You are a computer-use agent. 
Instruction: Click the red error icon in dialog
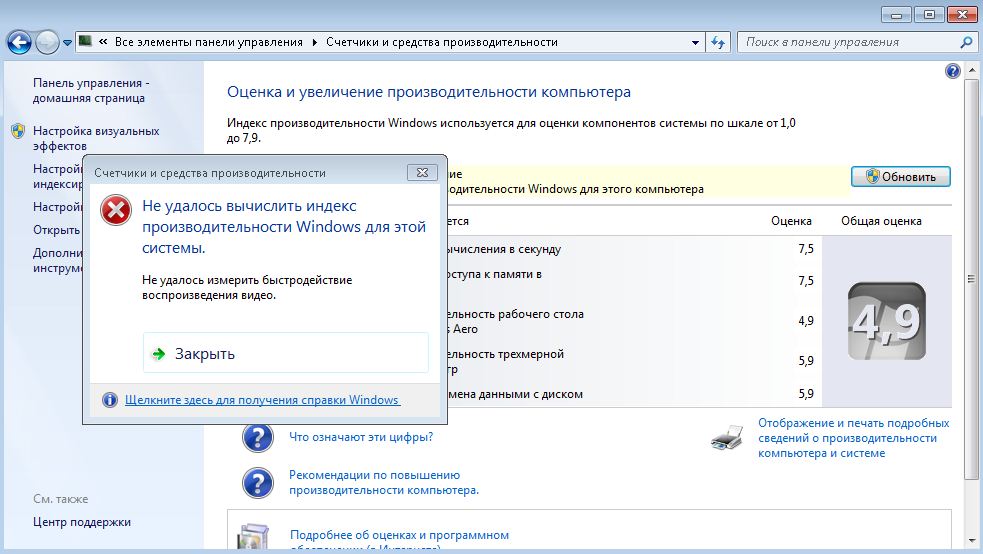pos(116,210)
